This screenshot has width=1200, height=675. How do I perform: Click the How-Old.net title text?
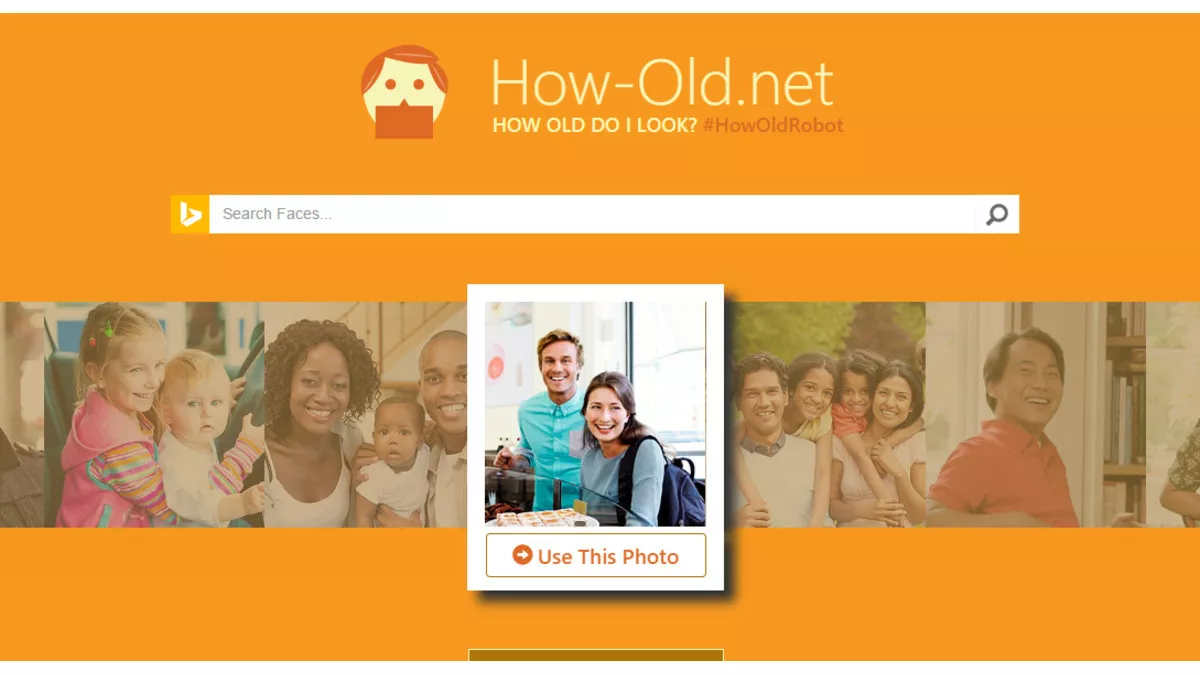coord(662,83)
